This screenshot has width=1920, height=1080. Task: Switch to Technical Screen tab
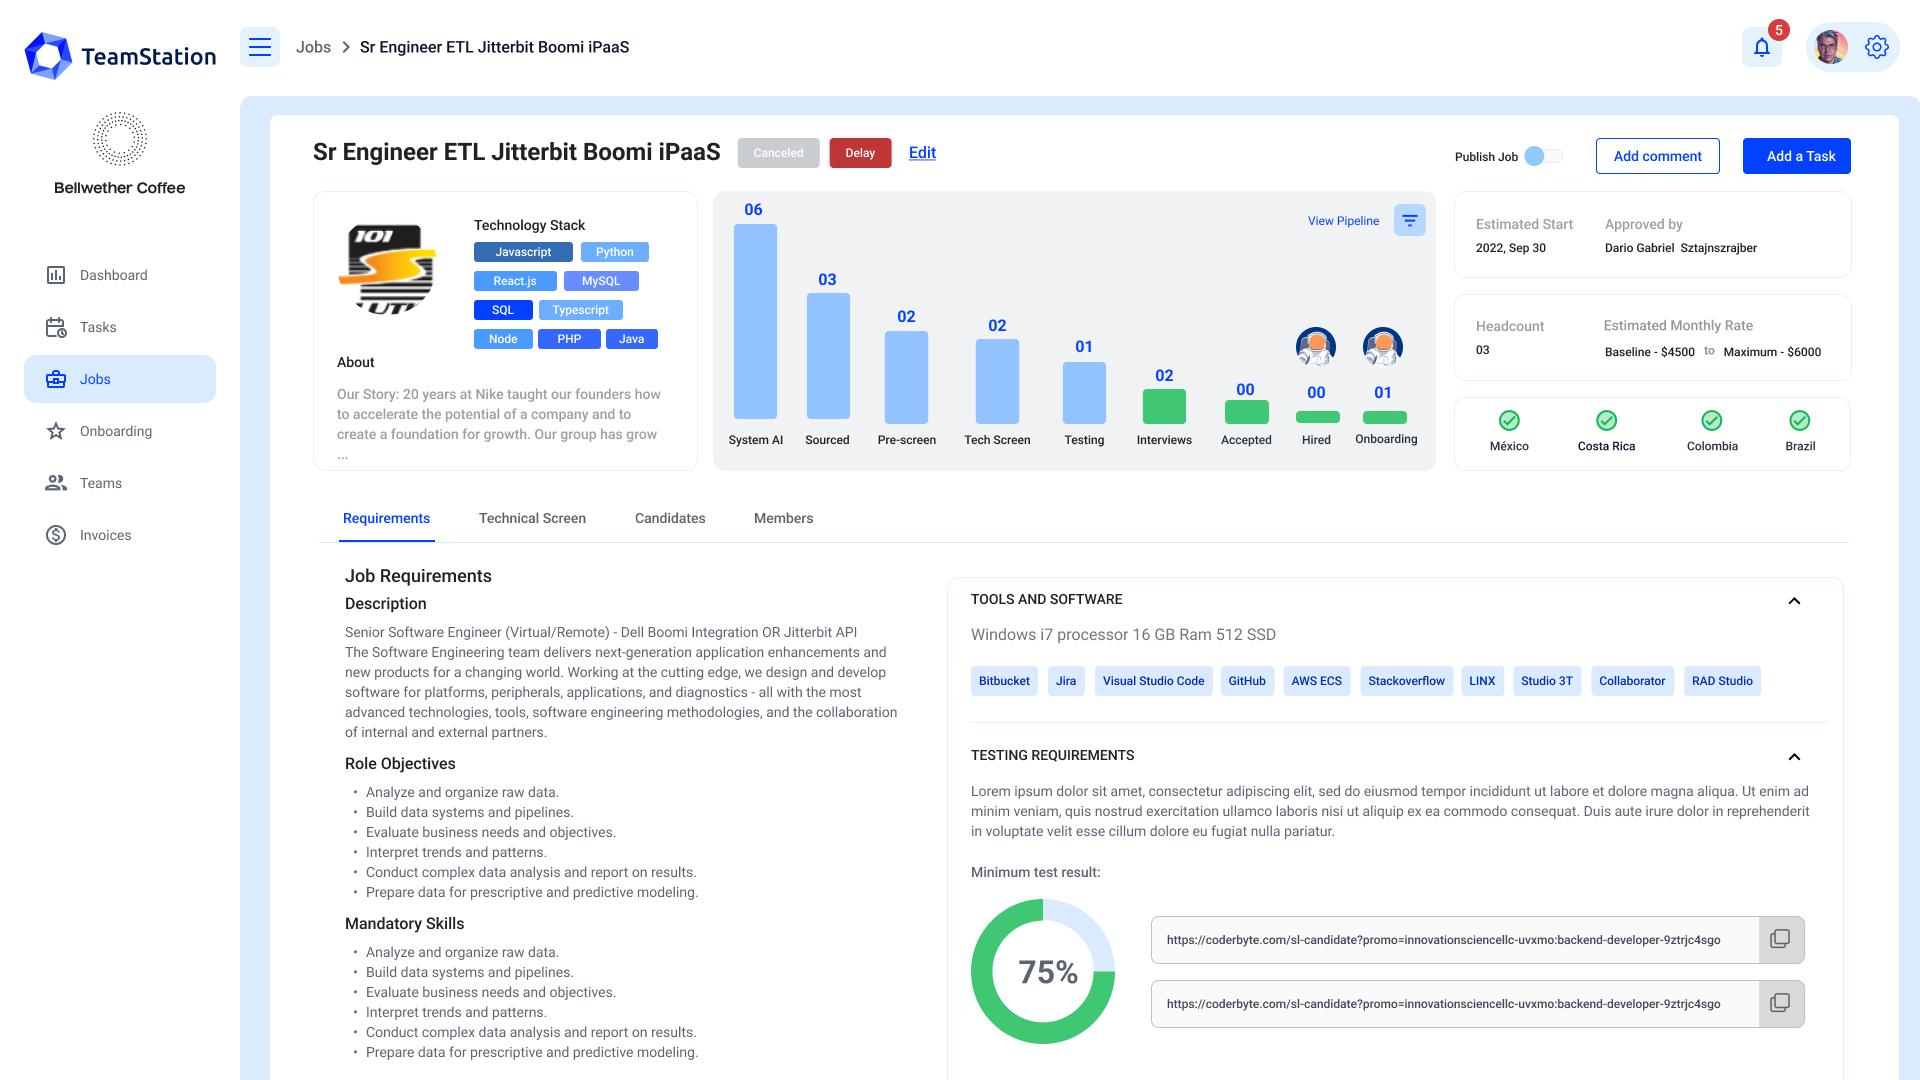click(532, 518)
